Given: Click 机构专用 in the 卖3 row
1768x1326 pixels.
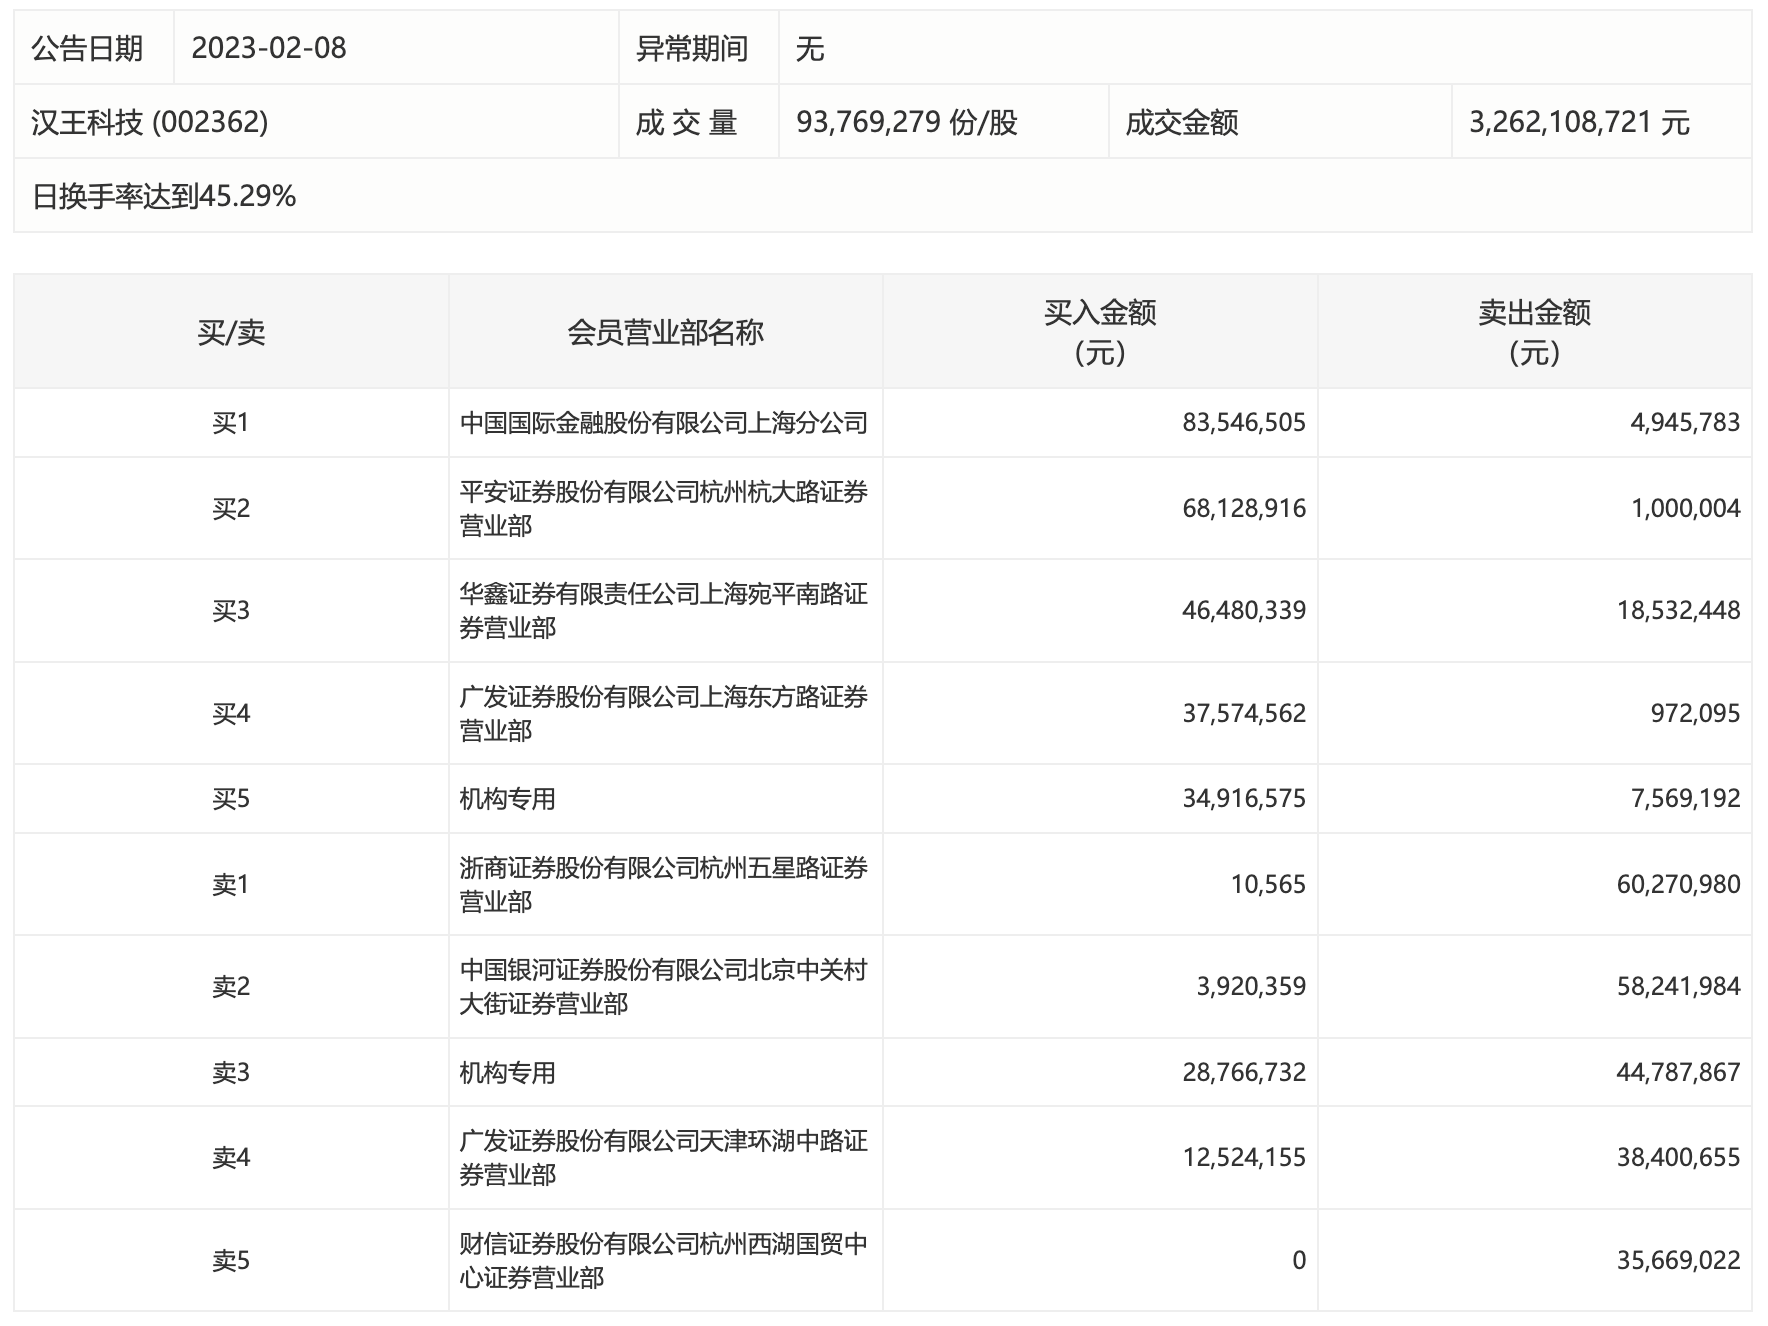Looking at the screenshot, I should click(507, 1073).
